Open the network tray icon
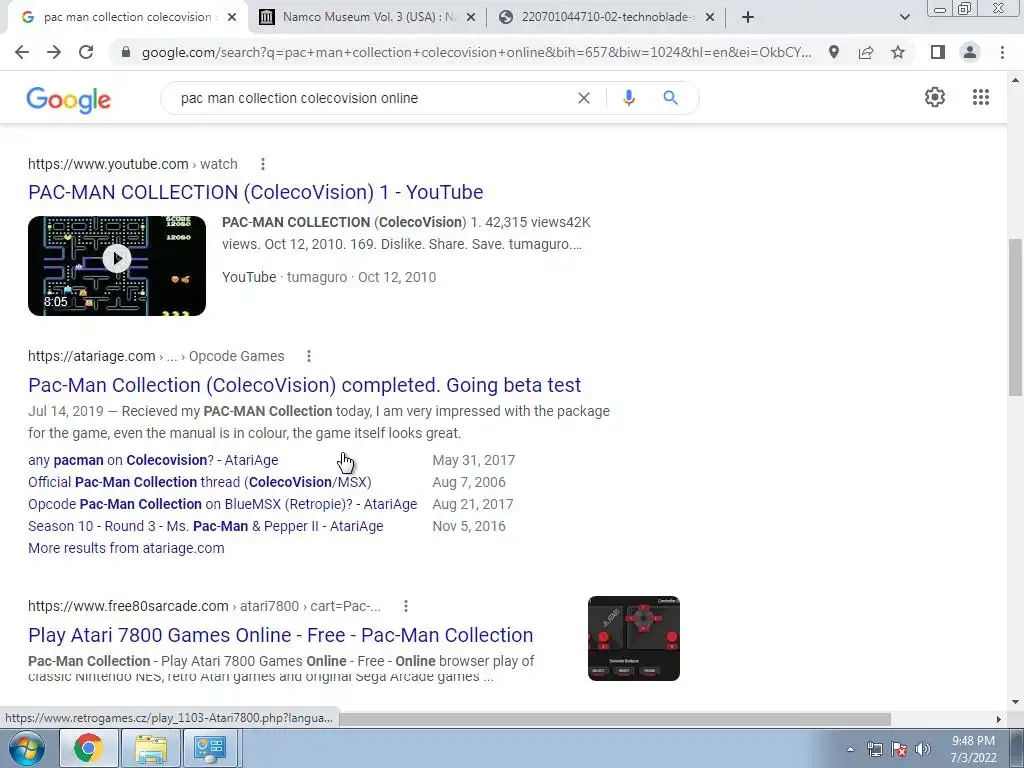 click(x=874, y=749)
